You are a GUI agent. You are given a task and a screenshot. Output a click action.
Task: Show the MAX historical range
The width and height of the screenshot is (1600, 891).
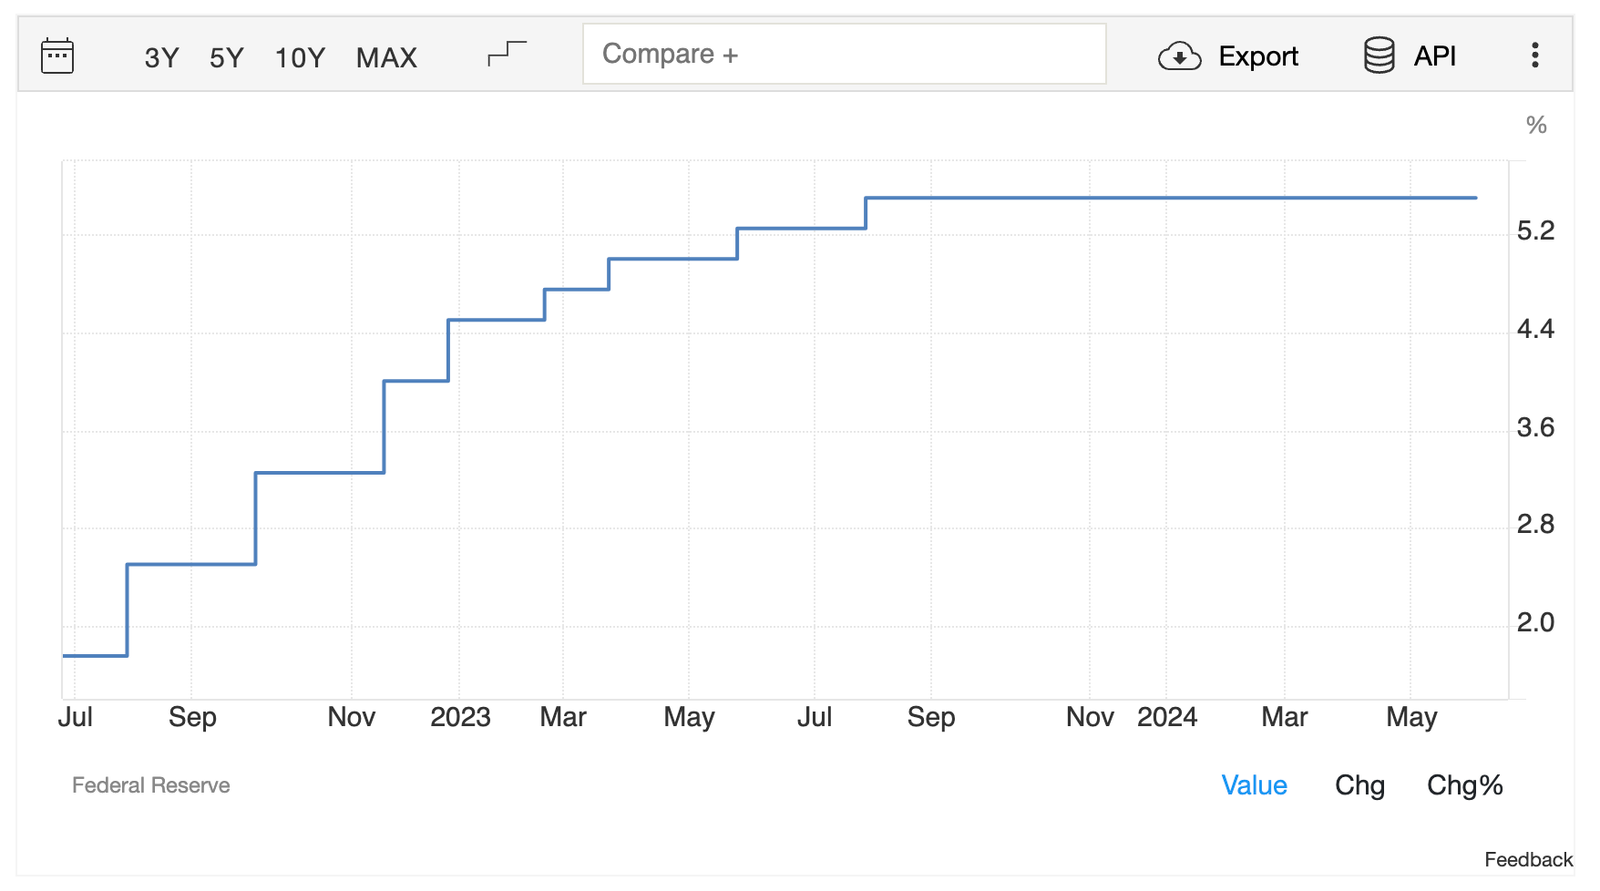(386, 58)
